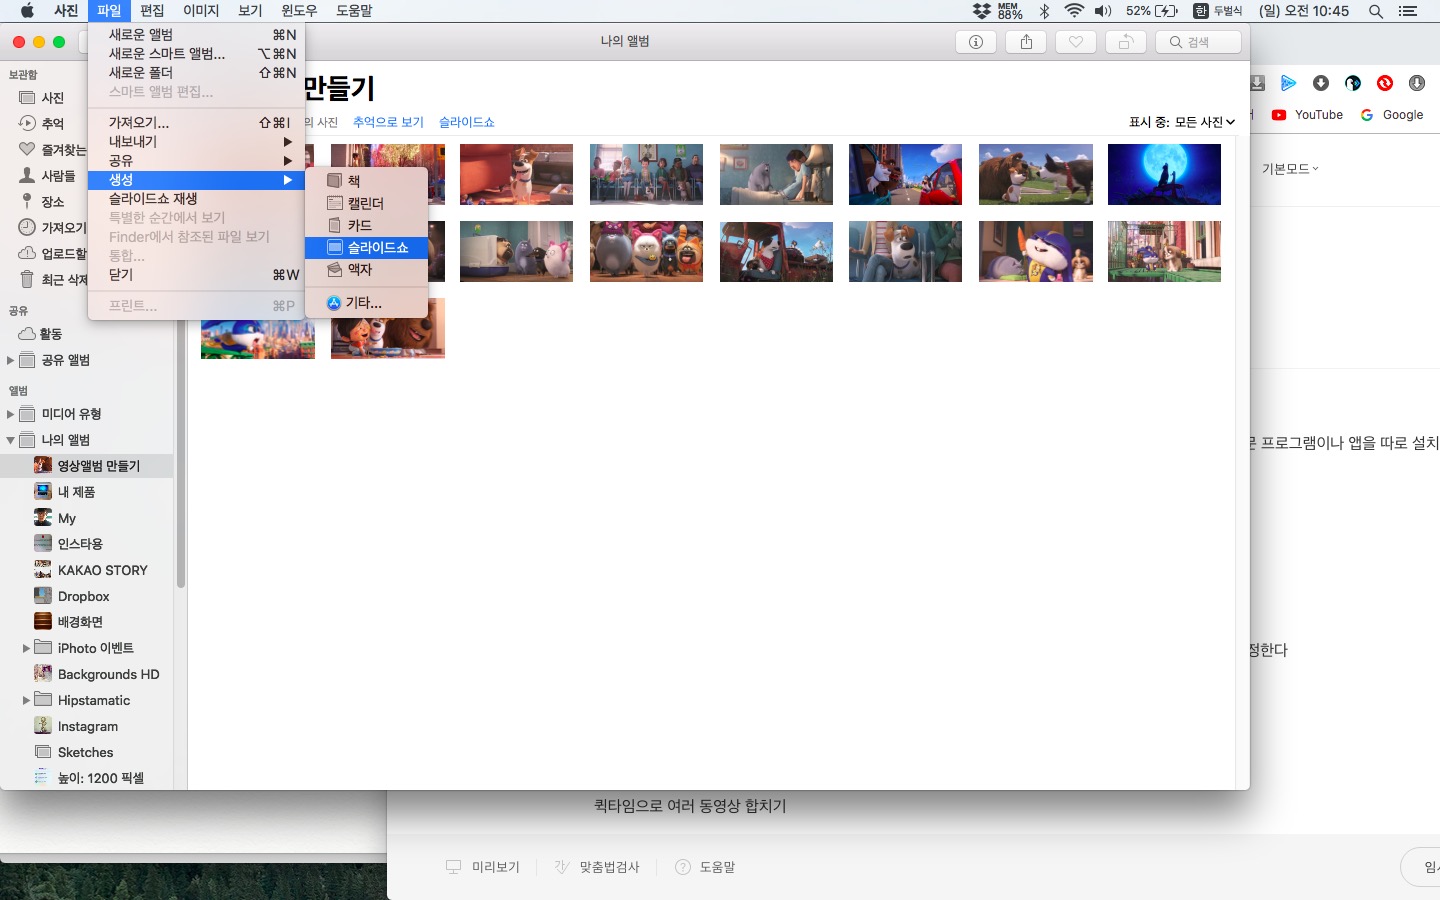Image resolution: width=1440 pixels, height=900 pixels.
Task: Expand the 공유 앨범 folder triangle
Action: [10, 360]
